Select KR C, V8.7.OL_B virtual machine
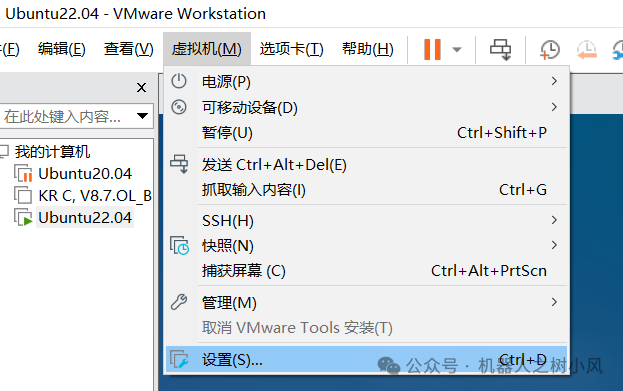The image size is (623, 391). [95, 196]
